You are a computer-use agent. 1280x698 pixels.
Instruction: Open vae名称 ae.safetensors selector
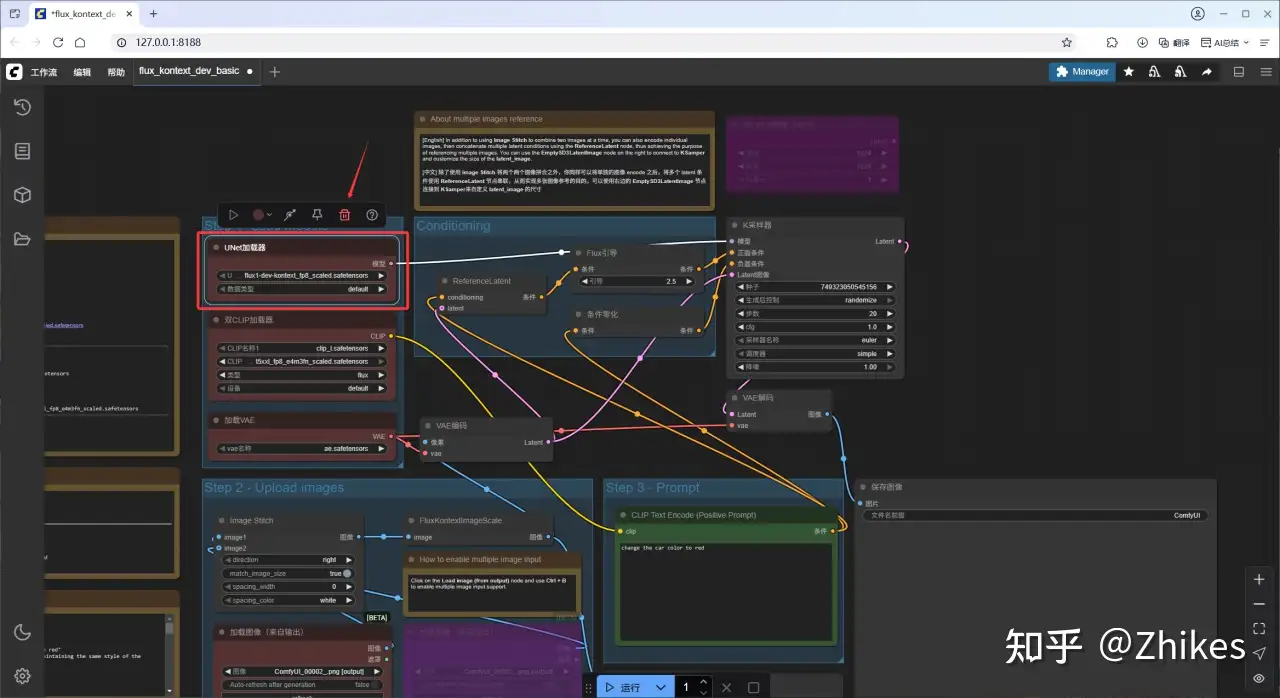303,448
